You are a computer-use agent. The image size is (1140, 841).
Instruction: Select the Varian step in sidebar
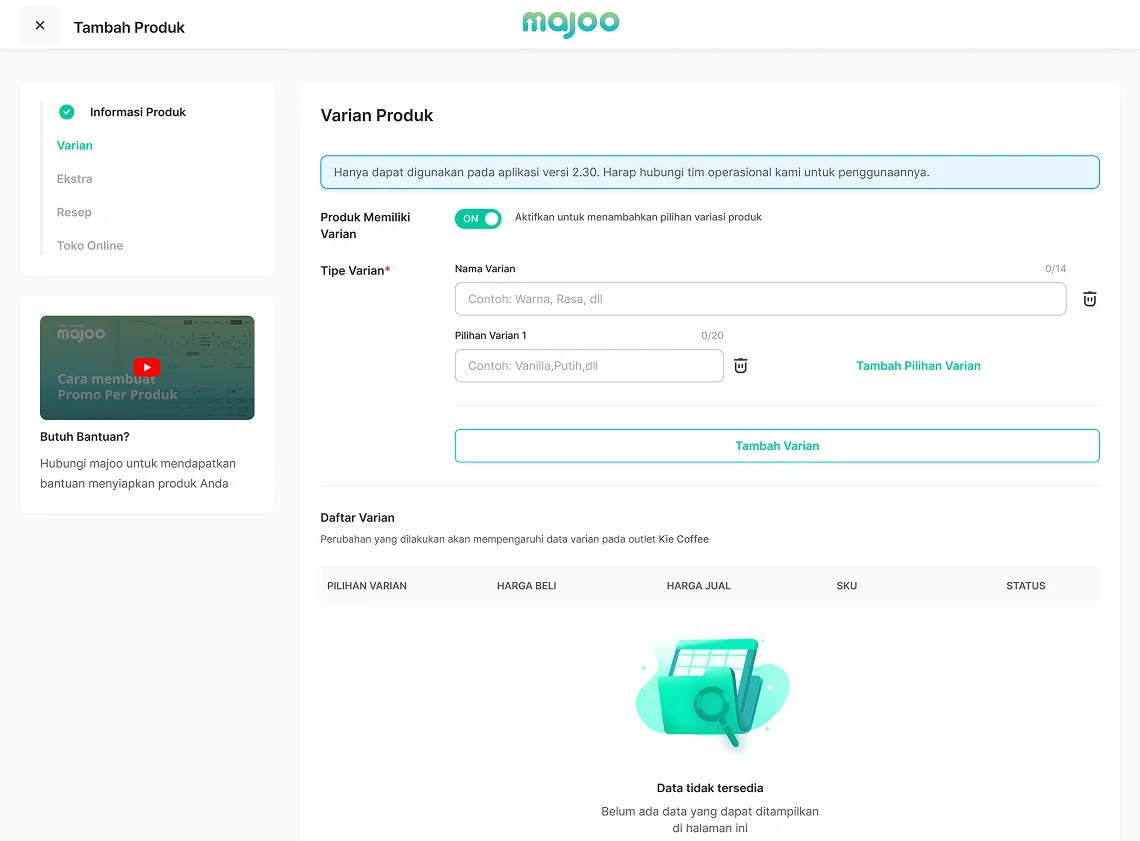tap(75, 146)
